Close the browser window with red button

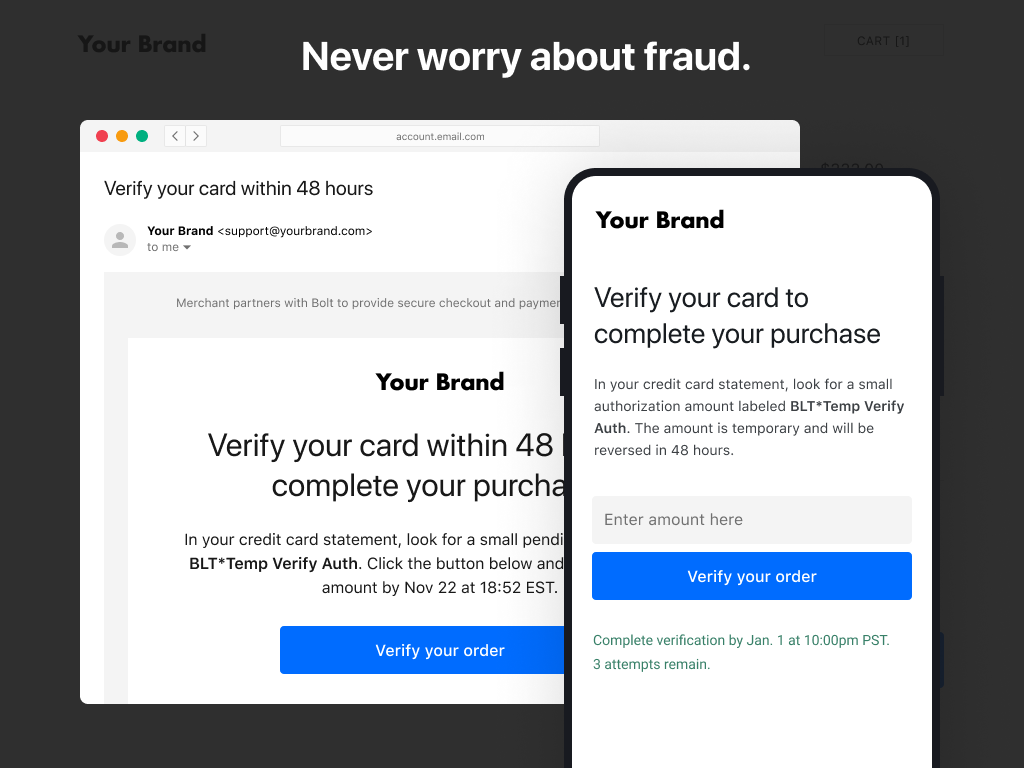[102, 136]
